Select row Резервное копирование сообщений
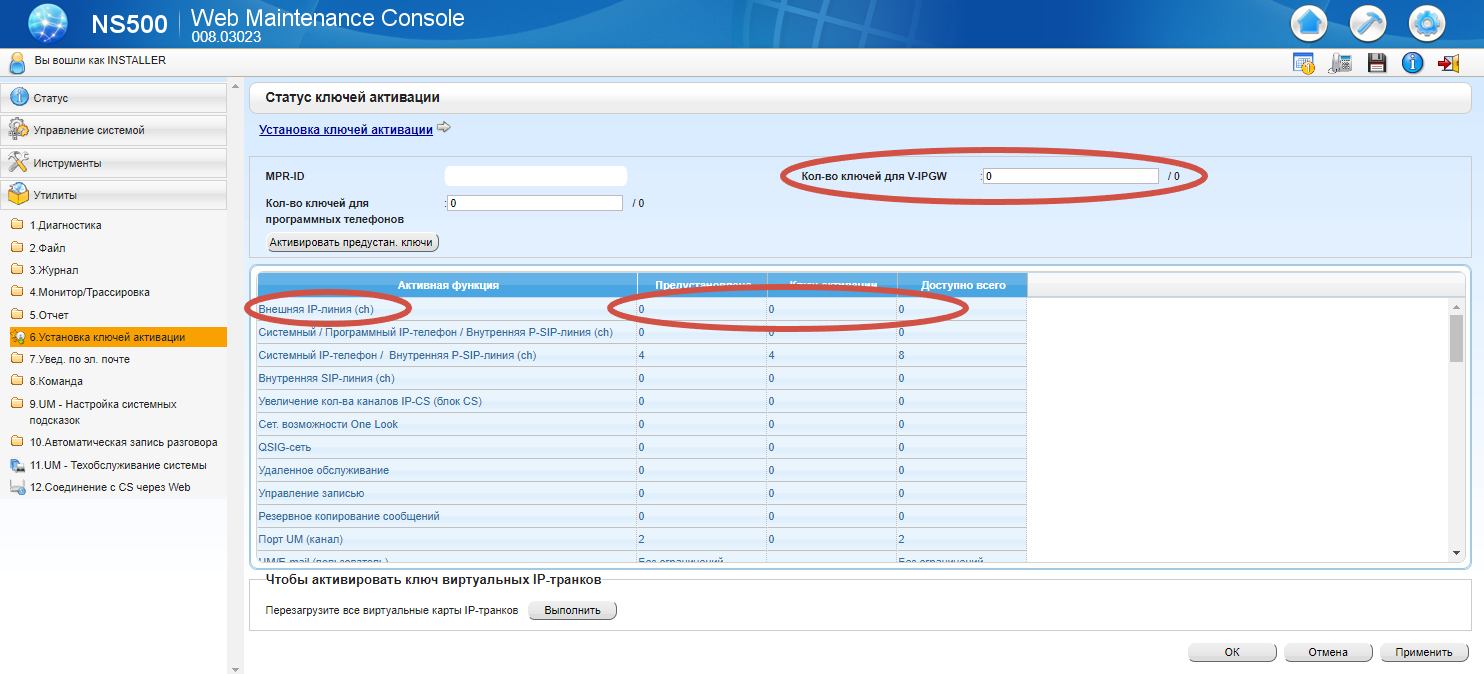The width and height of the screenshot is (1484, 674). click(642, 516)
